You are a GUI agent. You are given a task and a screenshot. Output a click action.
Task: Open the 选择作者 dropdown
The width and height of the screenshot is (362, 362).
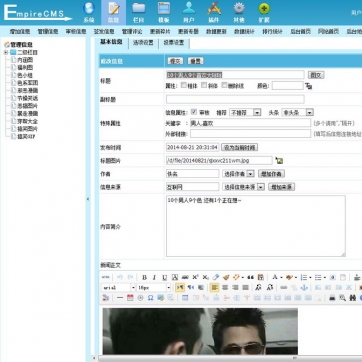238,174
